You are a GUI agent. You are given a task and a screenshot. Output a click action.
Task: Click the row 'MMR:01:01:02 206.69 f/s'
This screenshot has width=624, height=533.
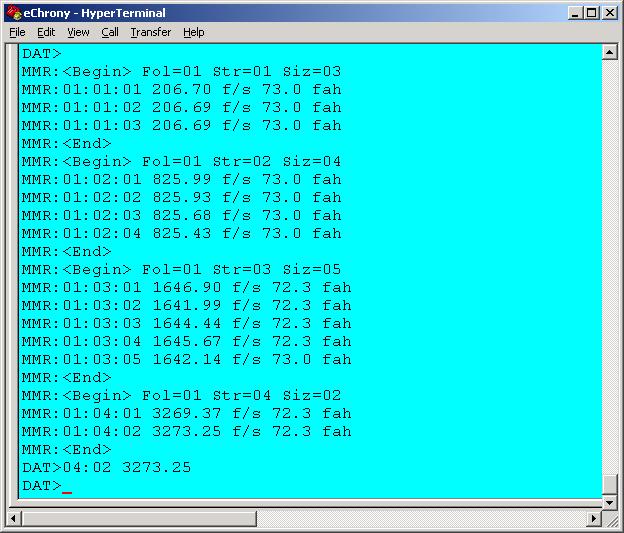tap(181, 107)
